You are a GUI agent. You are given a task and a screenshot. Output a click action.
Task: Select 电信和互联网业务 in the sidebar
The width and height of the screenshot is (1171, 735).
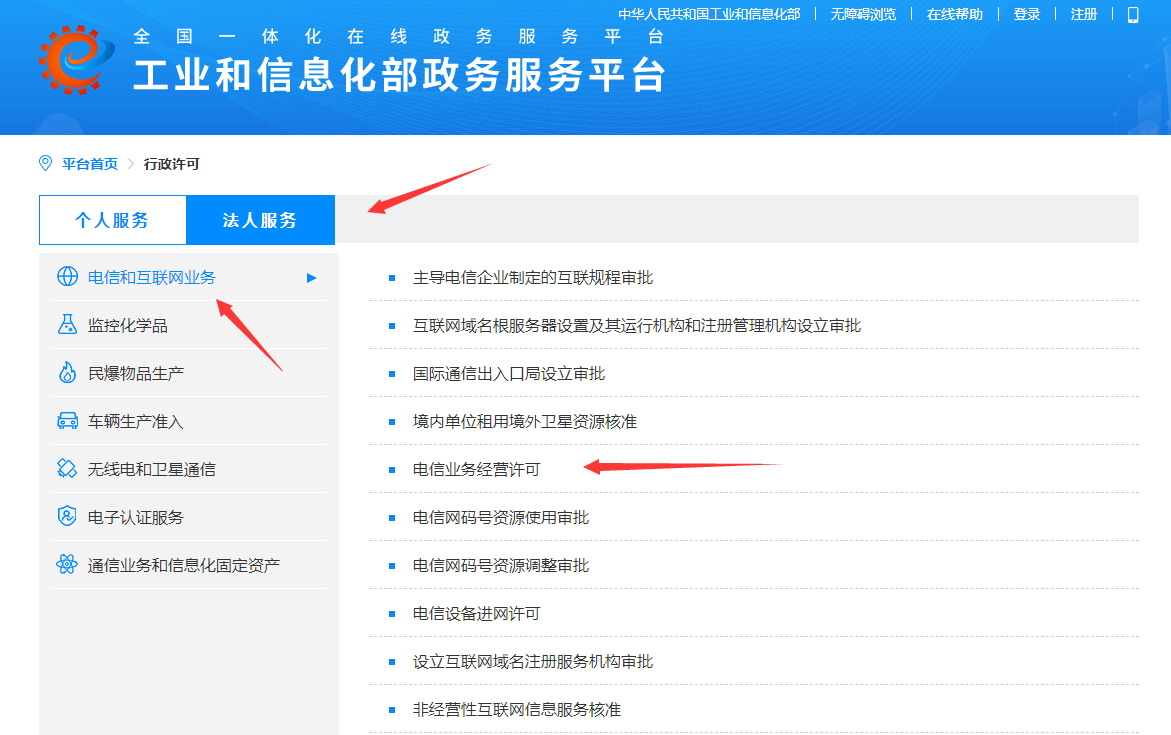tap(152, 278)
